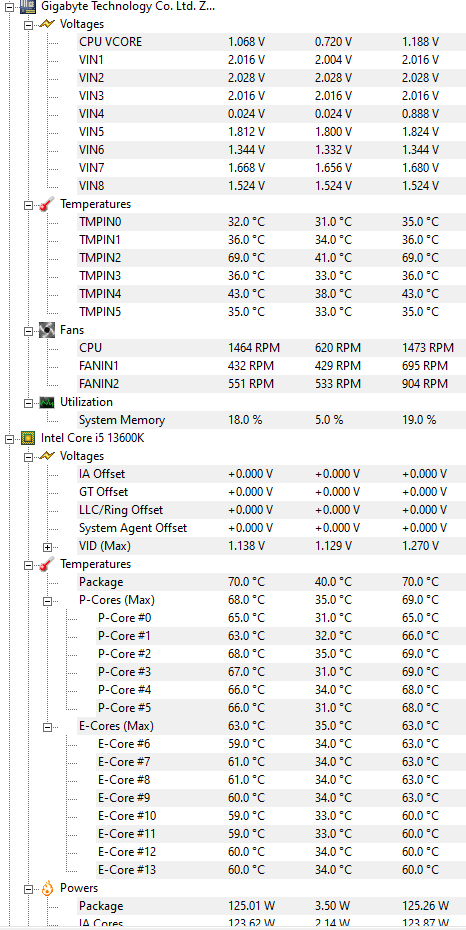The image size is (466, 930).
Task: Click the Intel Core i5 CPU chip icon
Action: pos(28,438)
